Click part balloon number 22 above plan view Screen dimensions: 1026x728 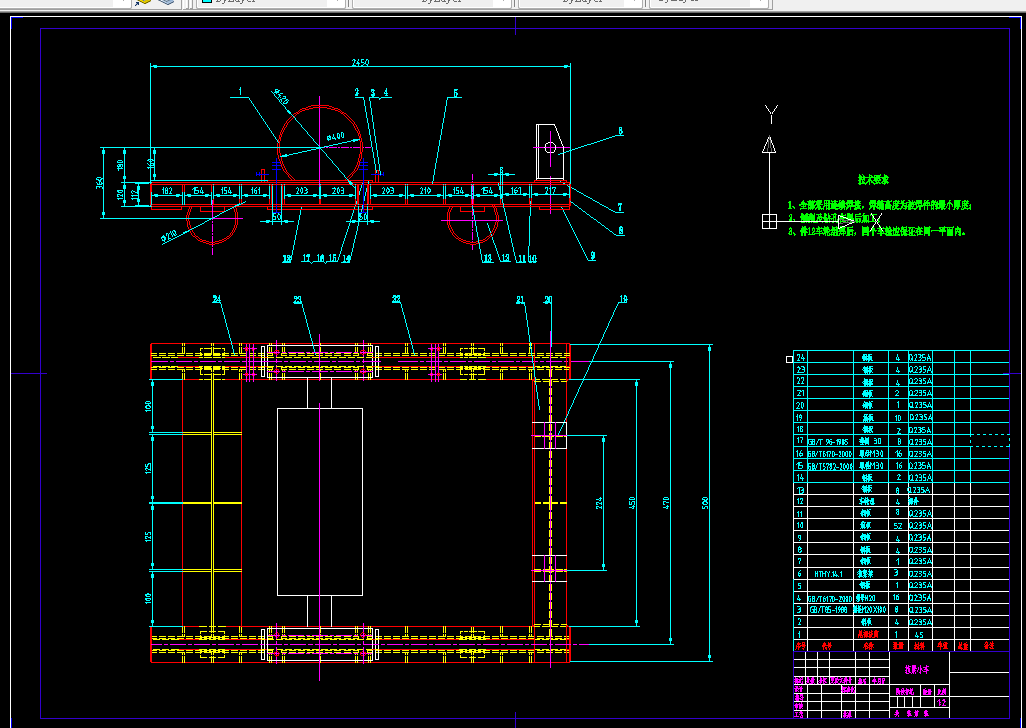(x=396, y=300)
